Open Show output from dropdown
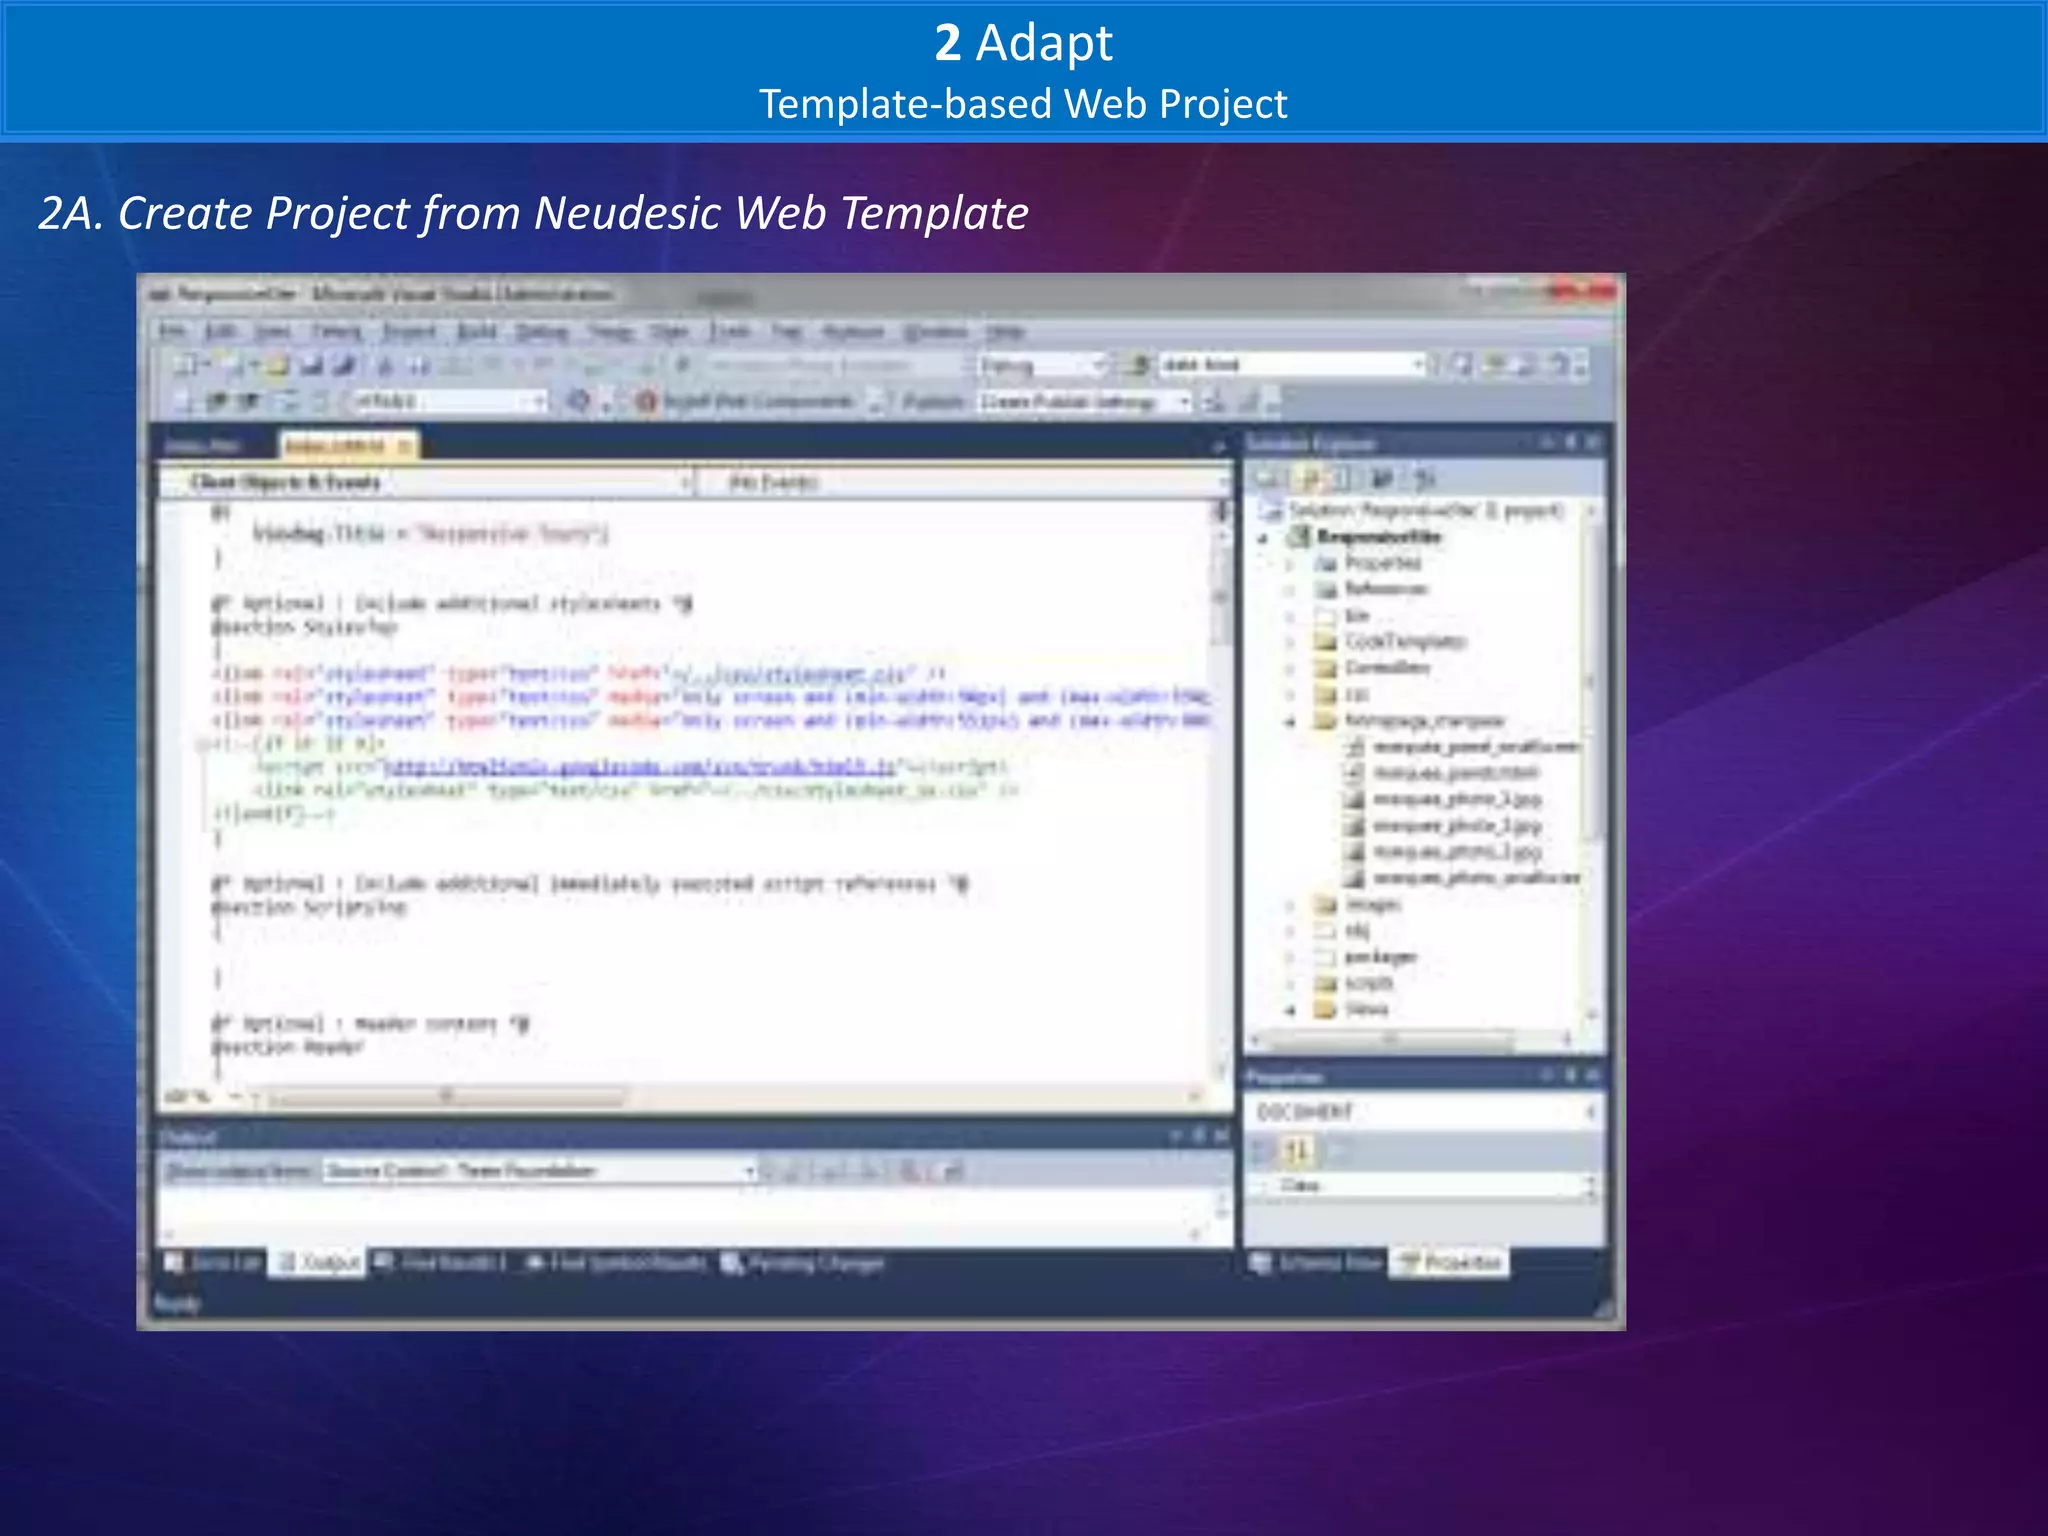 [541, 1170]
